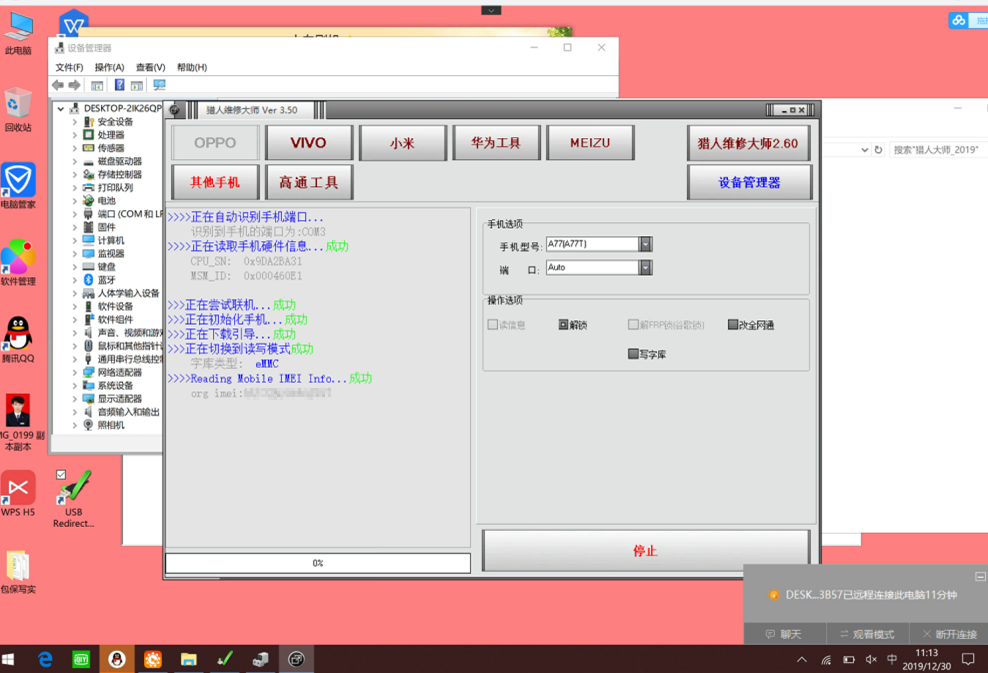Select 传感器 in the device tree
The image size is (988, 673).
(111, 148)
